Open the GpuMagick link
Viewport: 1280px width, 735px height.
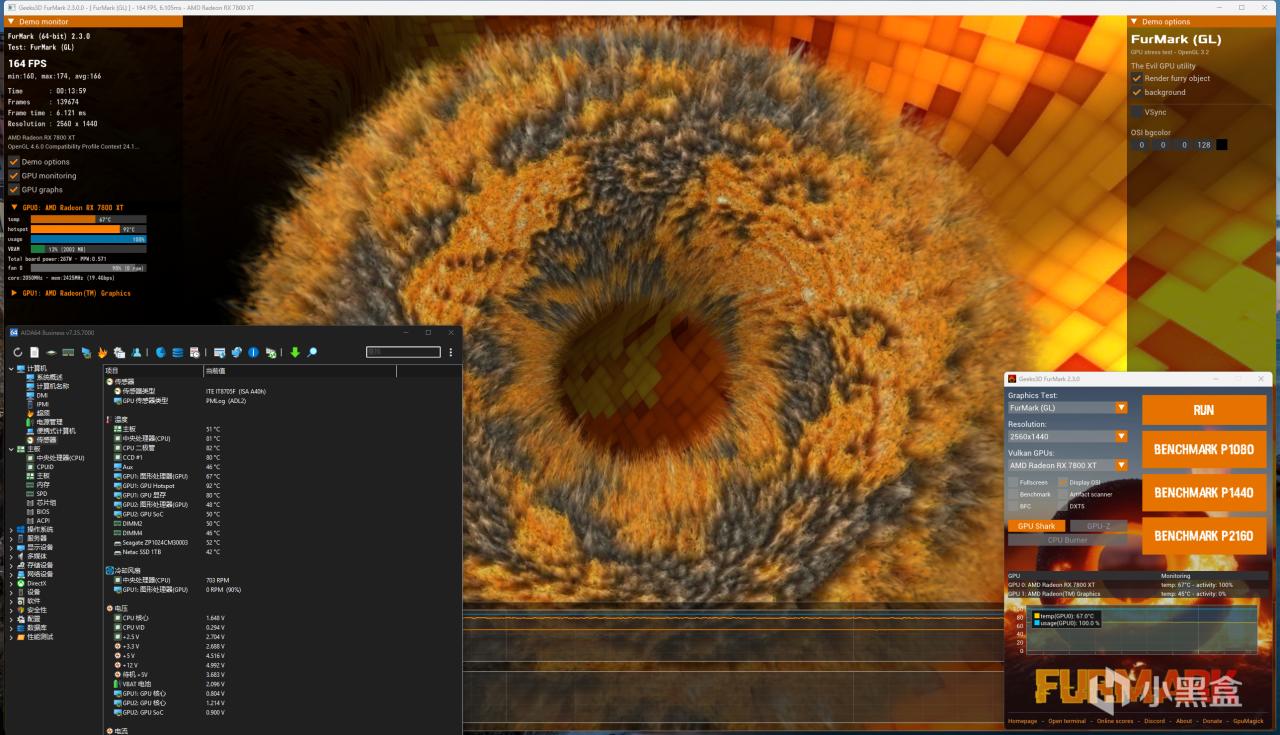pos(1248,721)
